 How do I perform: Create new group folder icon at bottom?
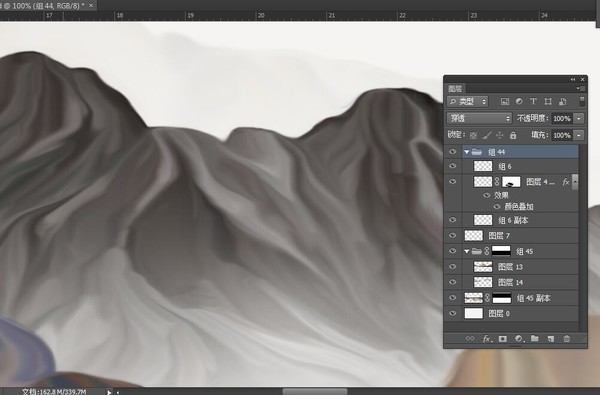[x=535, y=339]
